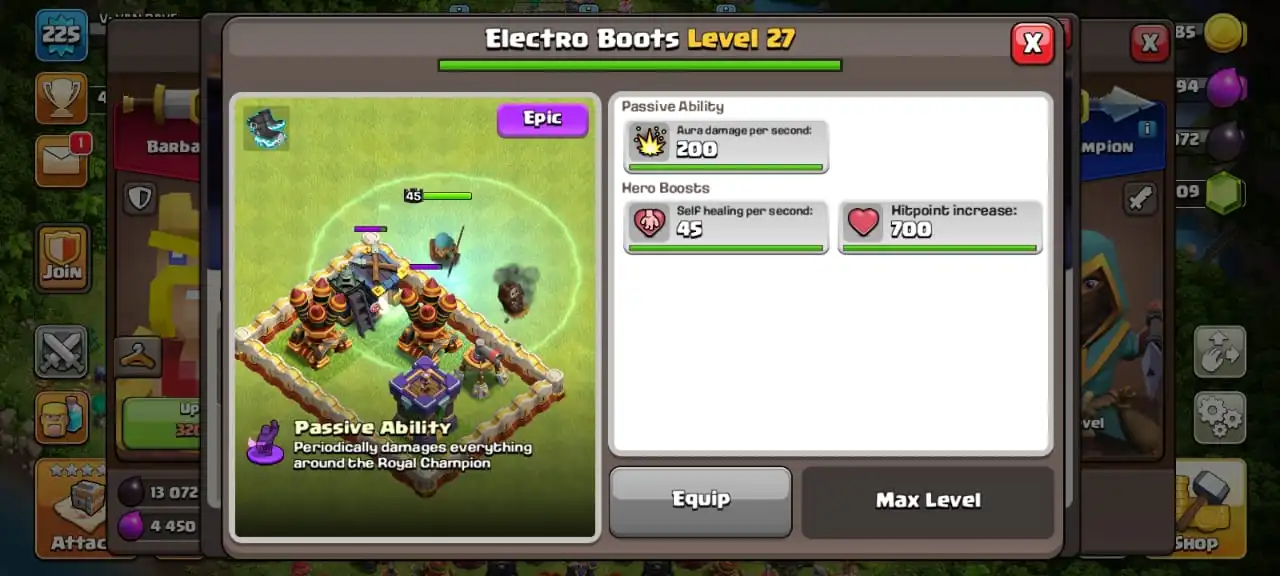Open the mail inbox with notification
The image size is (1280, 576).
tap(63, 160)
